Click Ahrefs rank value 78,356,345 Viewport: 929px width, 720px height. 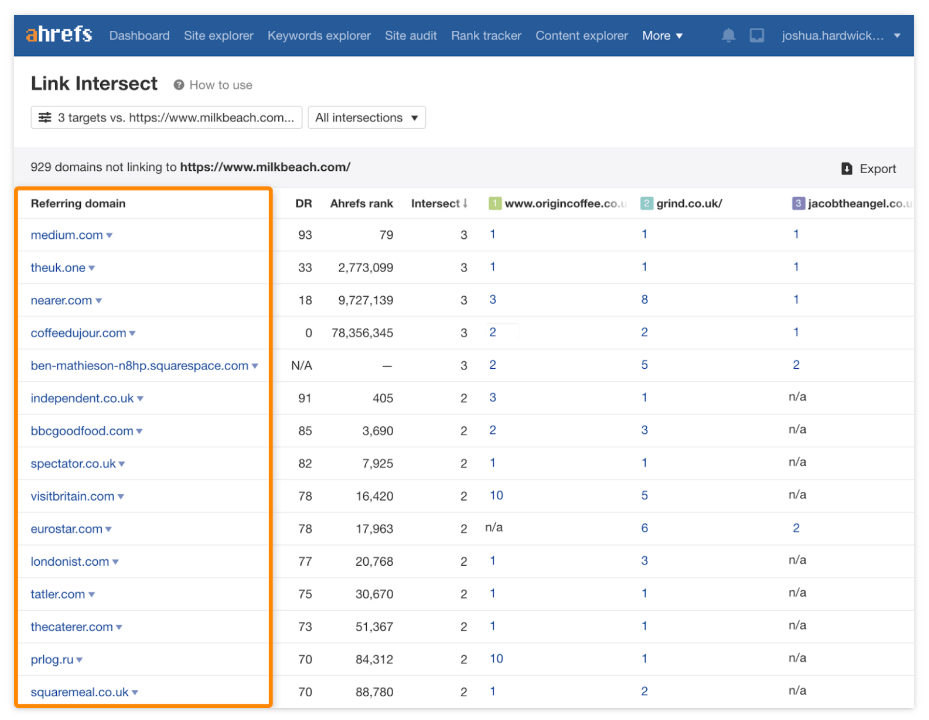pos(362,332)
